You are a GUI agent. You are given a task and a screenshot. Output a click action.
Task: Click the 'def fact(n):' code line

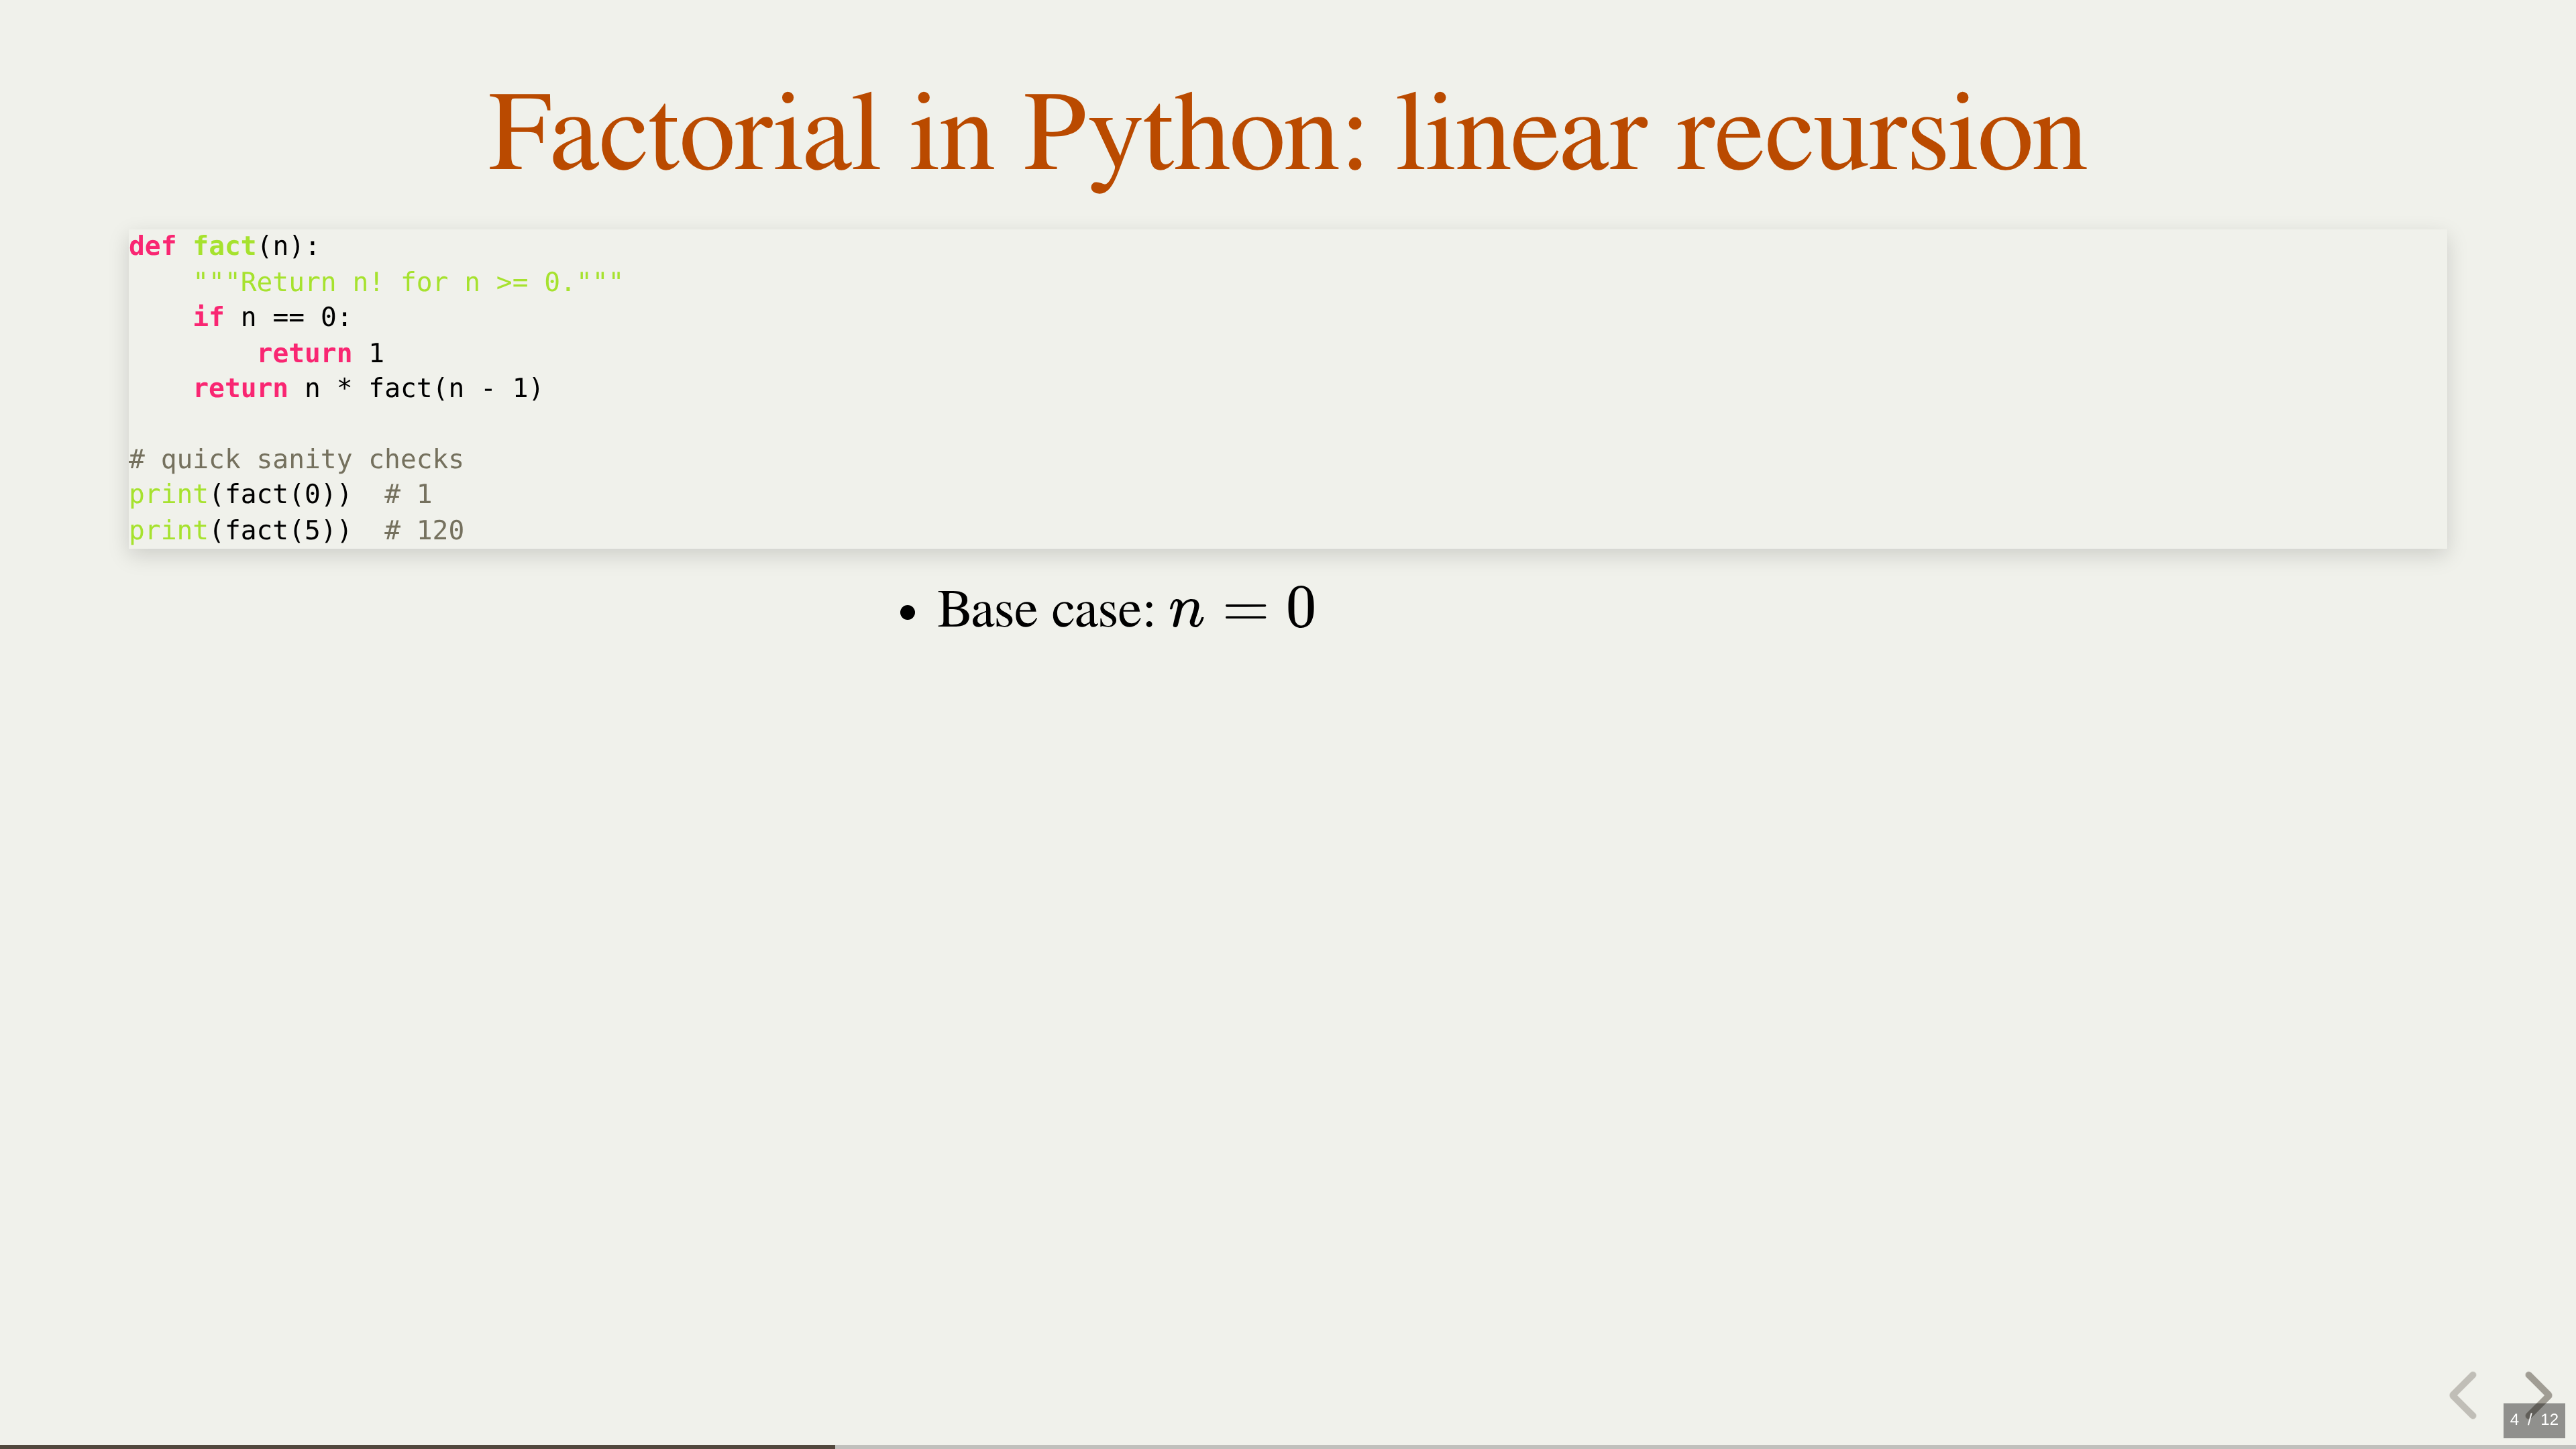click(224, 246)
